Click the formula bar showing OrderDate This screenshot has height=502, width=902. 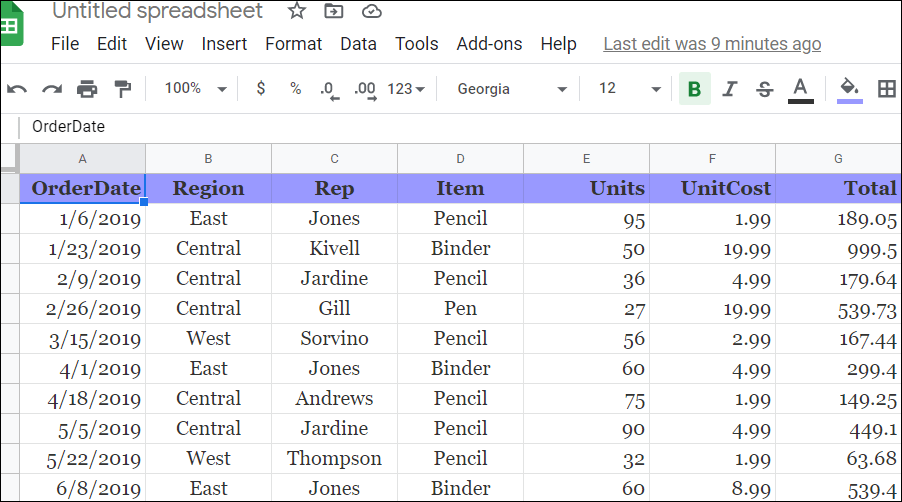[400, 127]
